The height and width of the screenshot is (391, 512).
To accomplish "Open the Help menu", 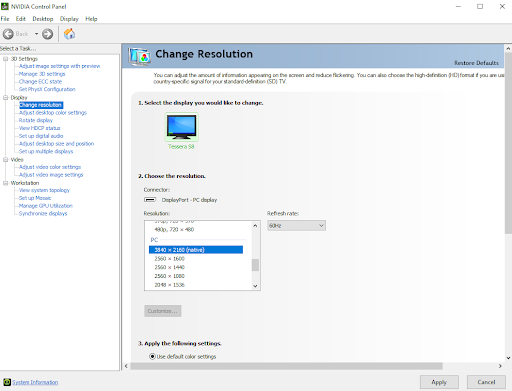I will point(91,19).
